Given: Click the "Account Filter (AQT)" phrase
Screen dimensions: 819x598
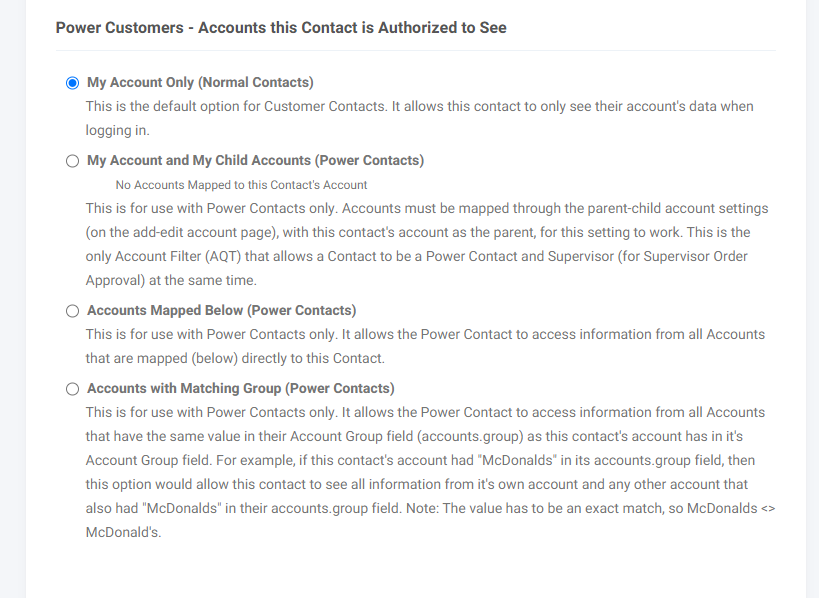Looking at the screenshot, I should click(178, 256).
